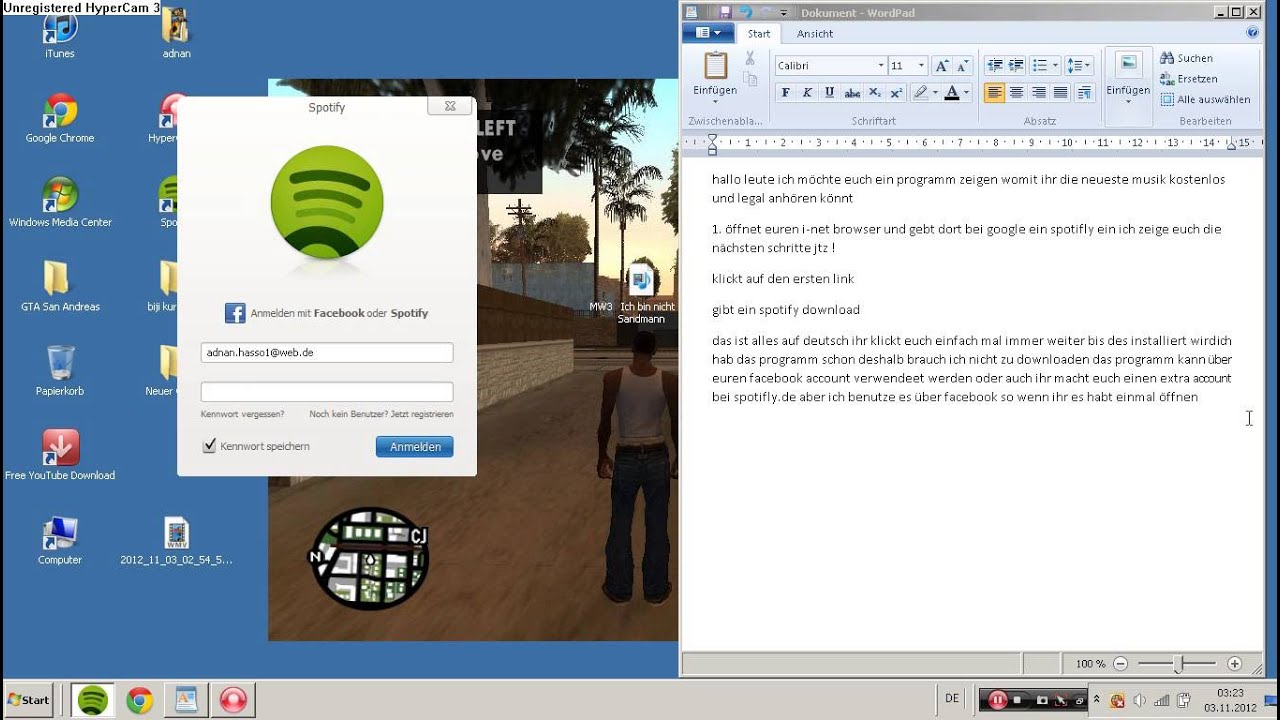Click the Windows Media Center desktop icon
Viewport: 1280px width, 720px height.
tap(60, 202)
